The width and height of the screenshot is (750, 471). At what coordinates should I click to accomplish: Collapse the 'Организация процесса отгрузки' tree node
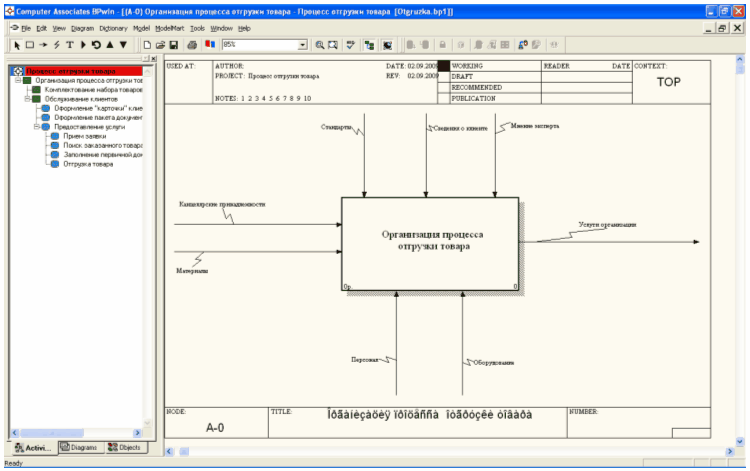coord(18,80)
